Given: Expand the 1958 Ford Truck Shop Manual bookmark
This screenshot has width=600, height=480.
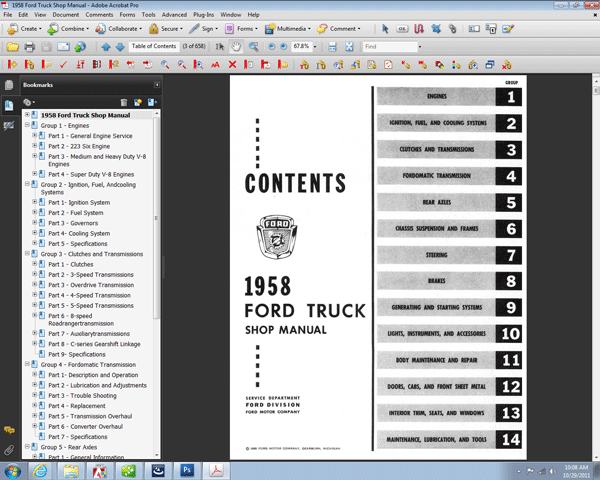Looking at the screenshot, I should pos(29,115).
